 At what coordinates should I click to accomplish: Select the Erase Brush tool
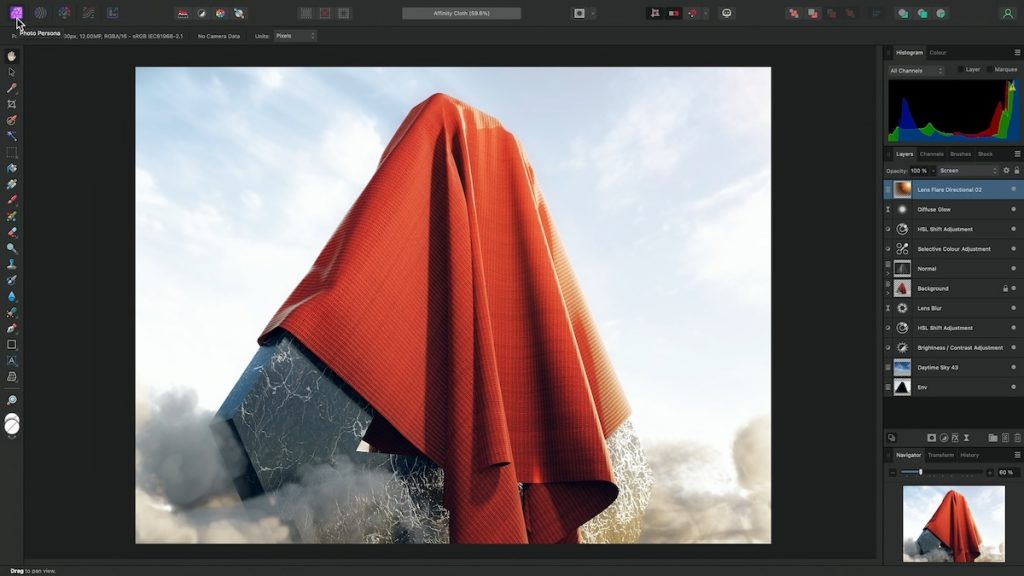click(x=12, y=232)
